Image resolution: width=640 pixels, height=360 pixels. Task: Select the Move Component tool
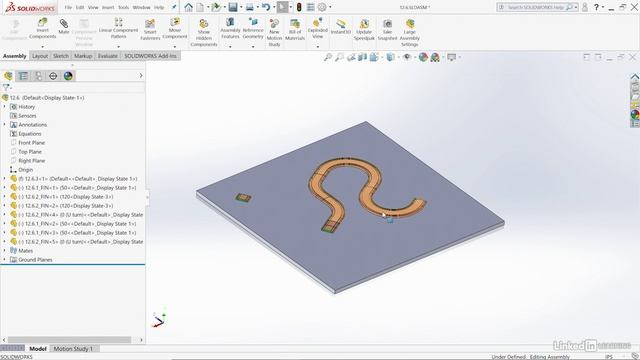point(175,29)
